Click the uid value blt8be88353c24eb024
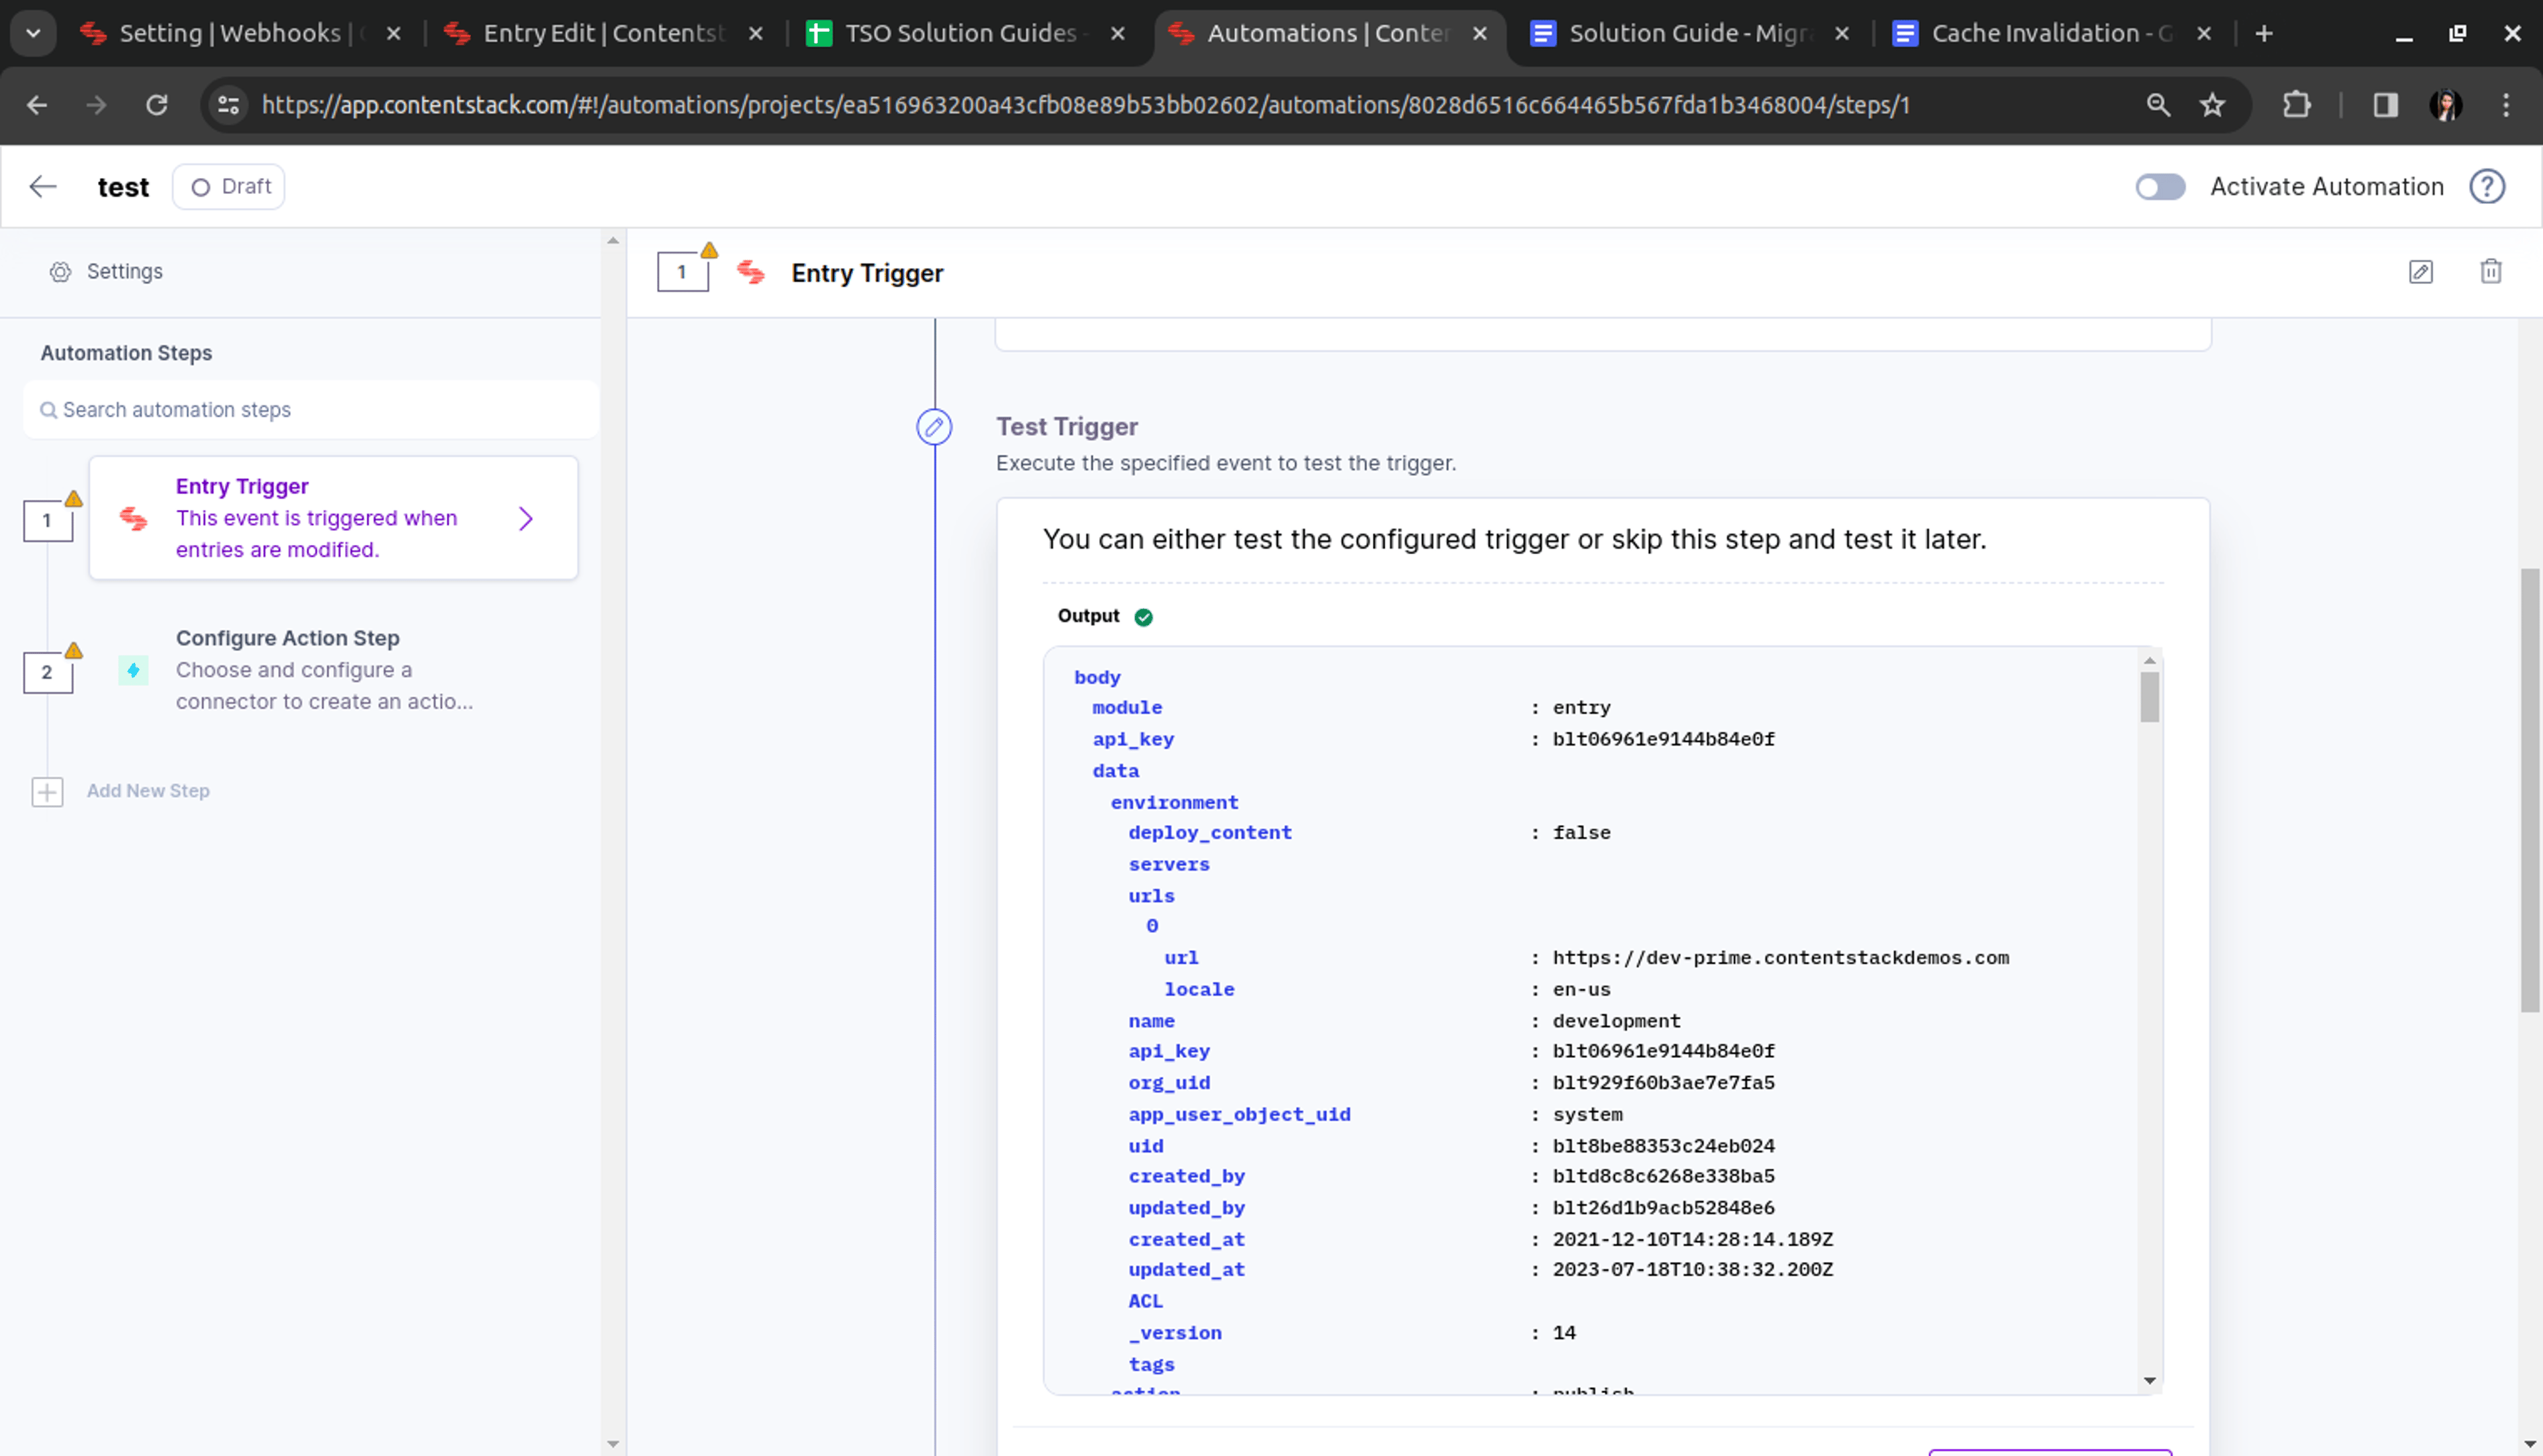This screenshot has width=2543, height=1456. pos(1663,1146)
